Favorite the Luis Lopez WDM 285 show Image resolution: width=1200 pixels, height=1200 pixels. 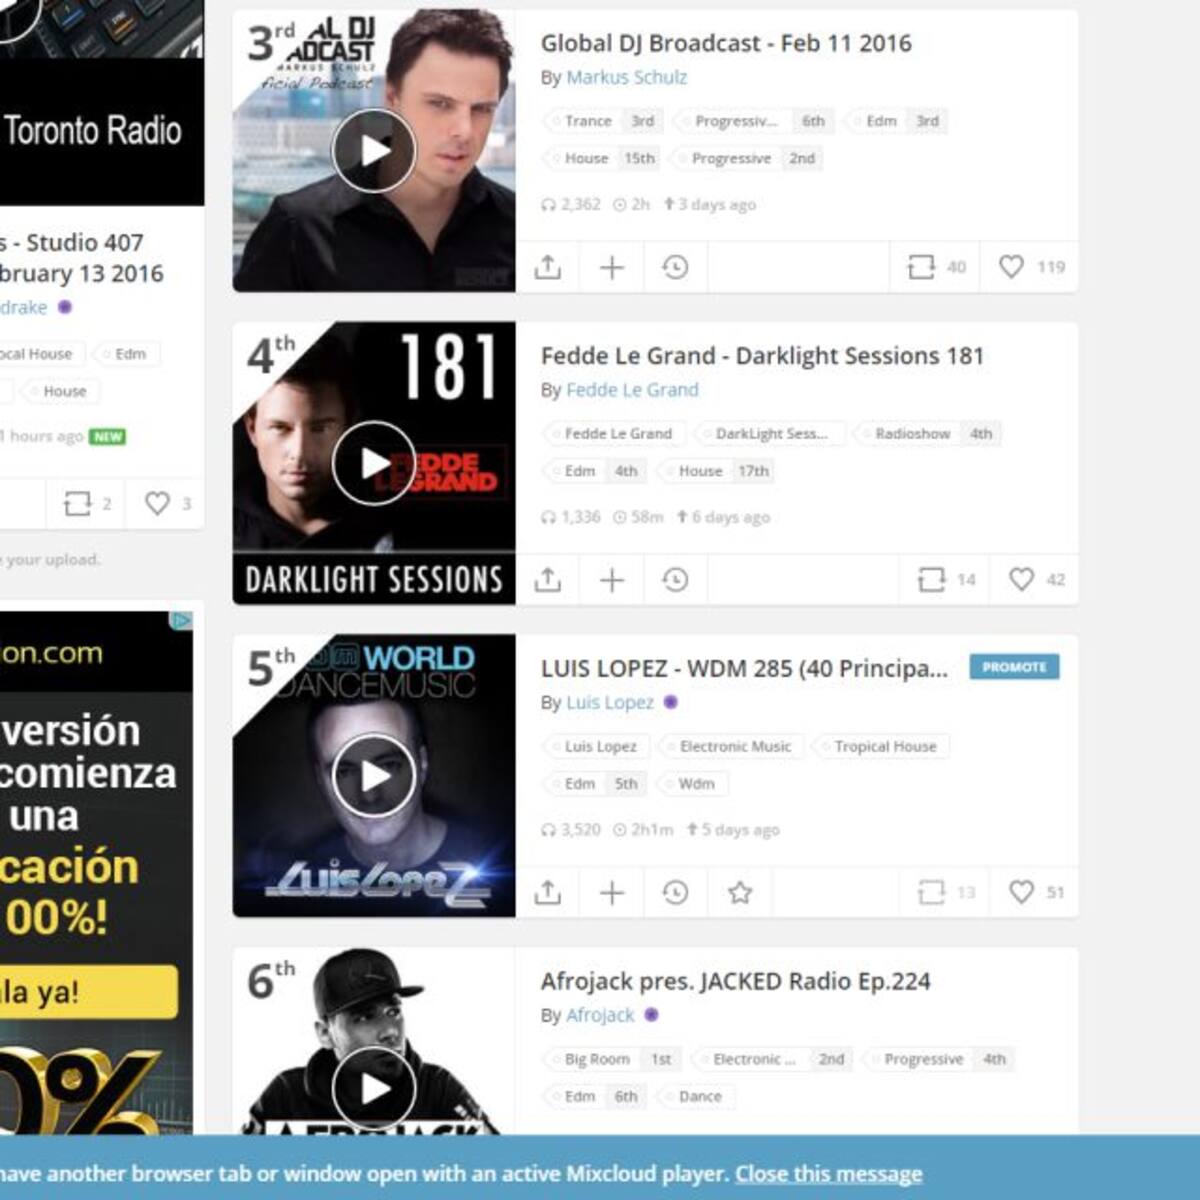1021,892
